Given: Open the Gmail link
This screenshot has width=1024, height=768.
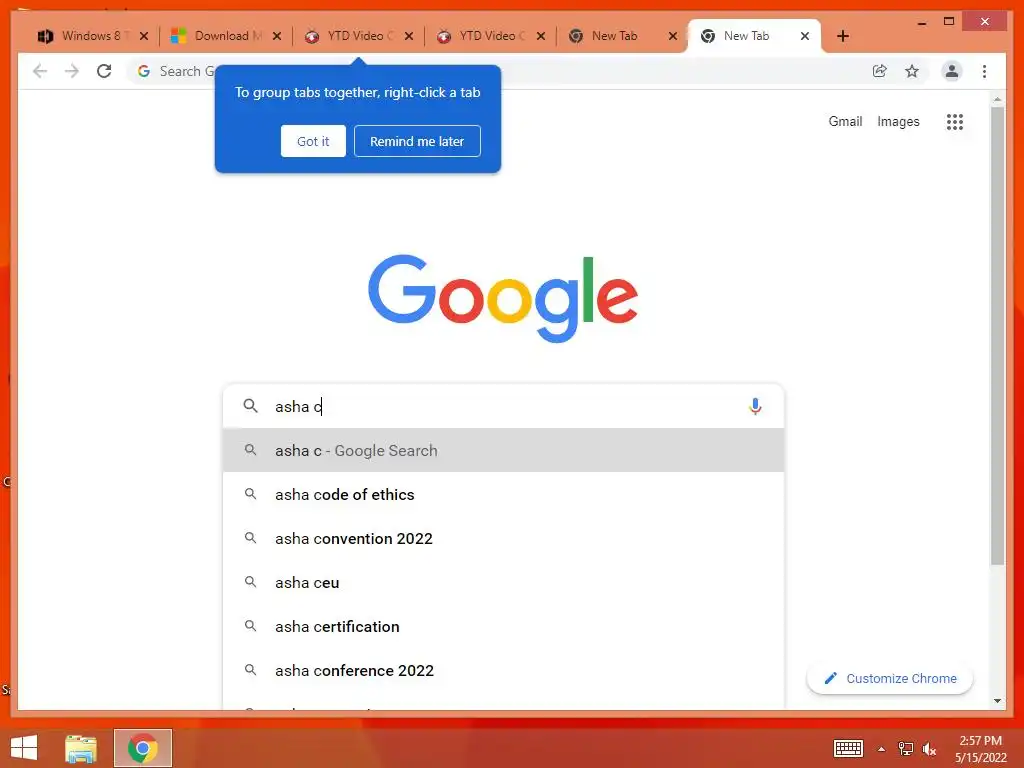Looking at the screenshot, I should [845, 121].
